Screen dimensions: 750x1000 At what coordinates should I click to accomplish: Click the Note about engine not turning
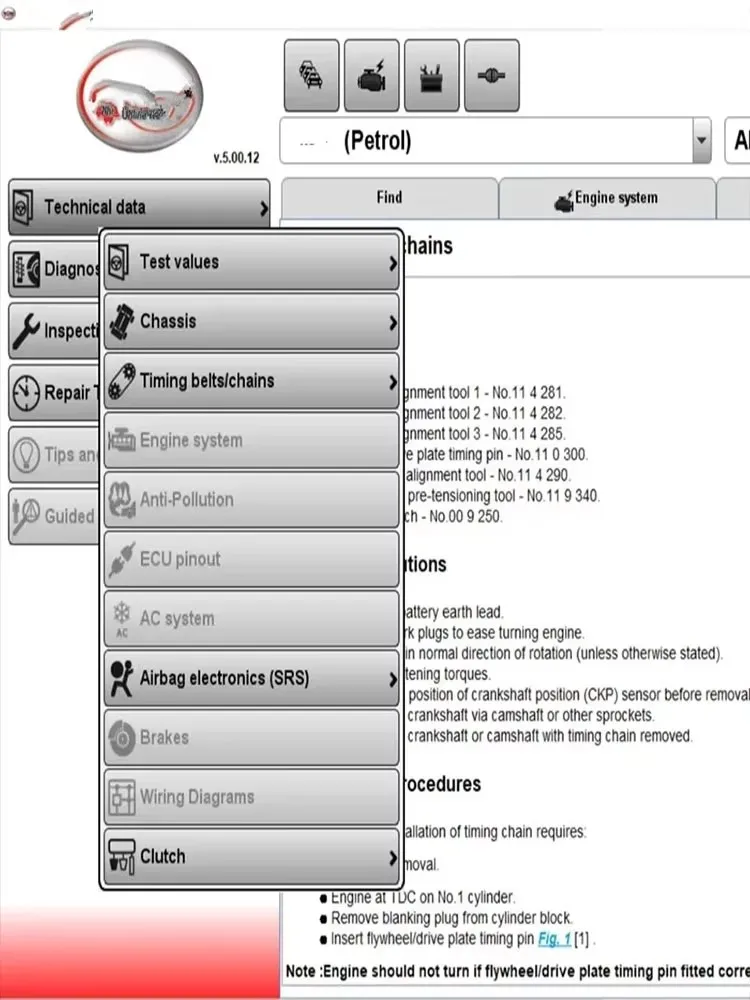tap(517, 971)
